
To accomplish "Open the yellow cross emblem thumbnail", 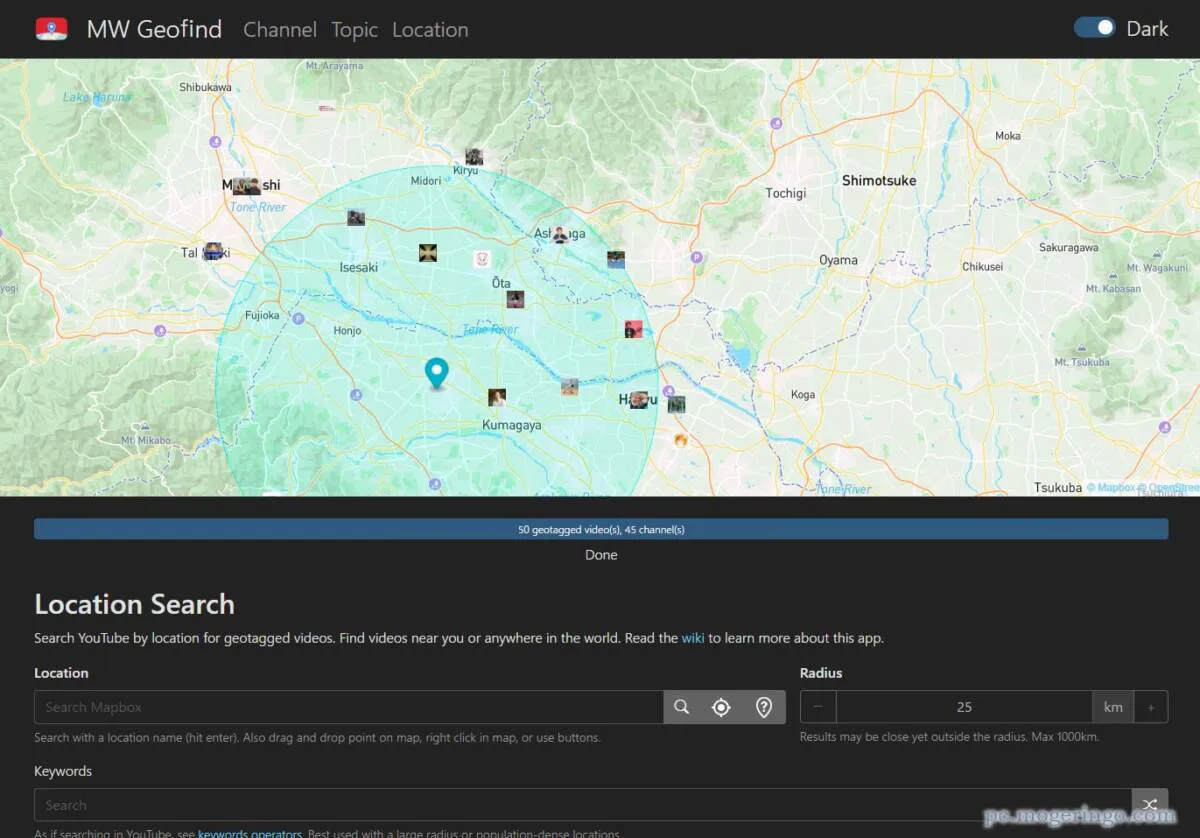I will coord(428,253).
